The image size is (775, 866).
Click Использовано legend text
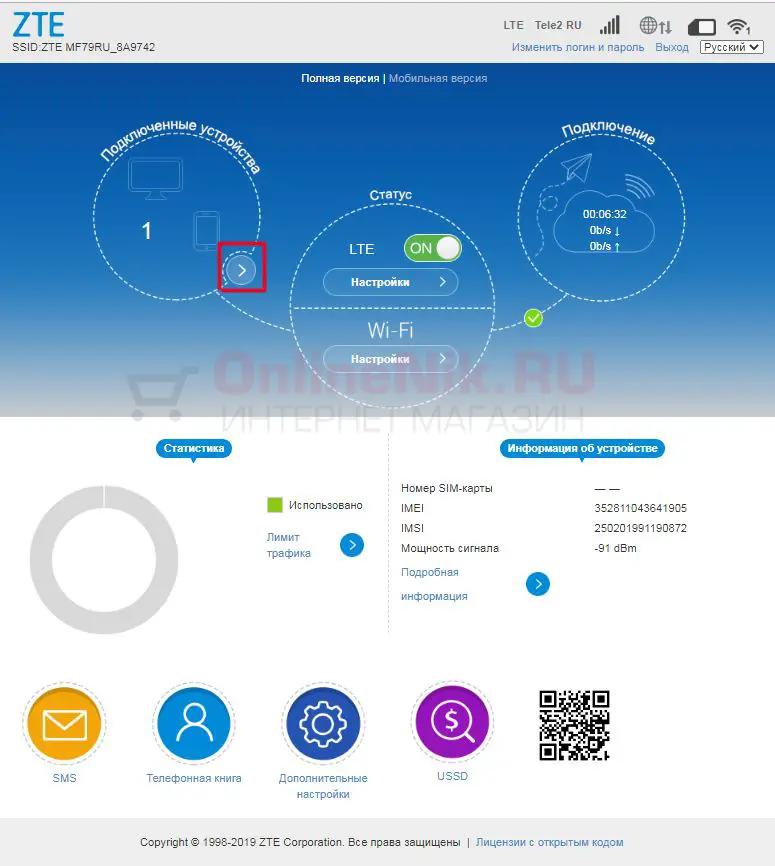325,505
